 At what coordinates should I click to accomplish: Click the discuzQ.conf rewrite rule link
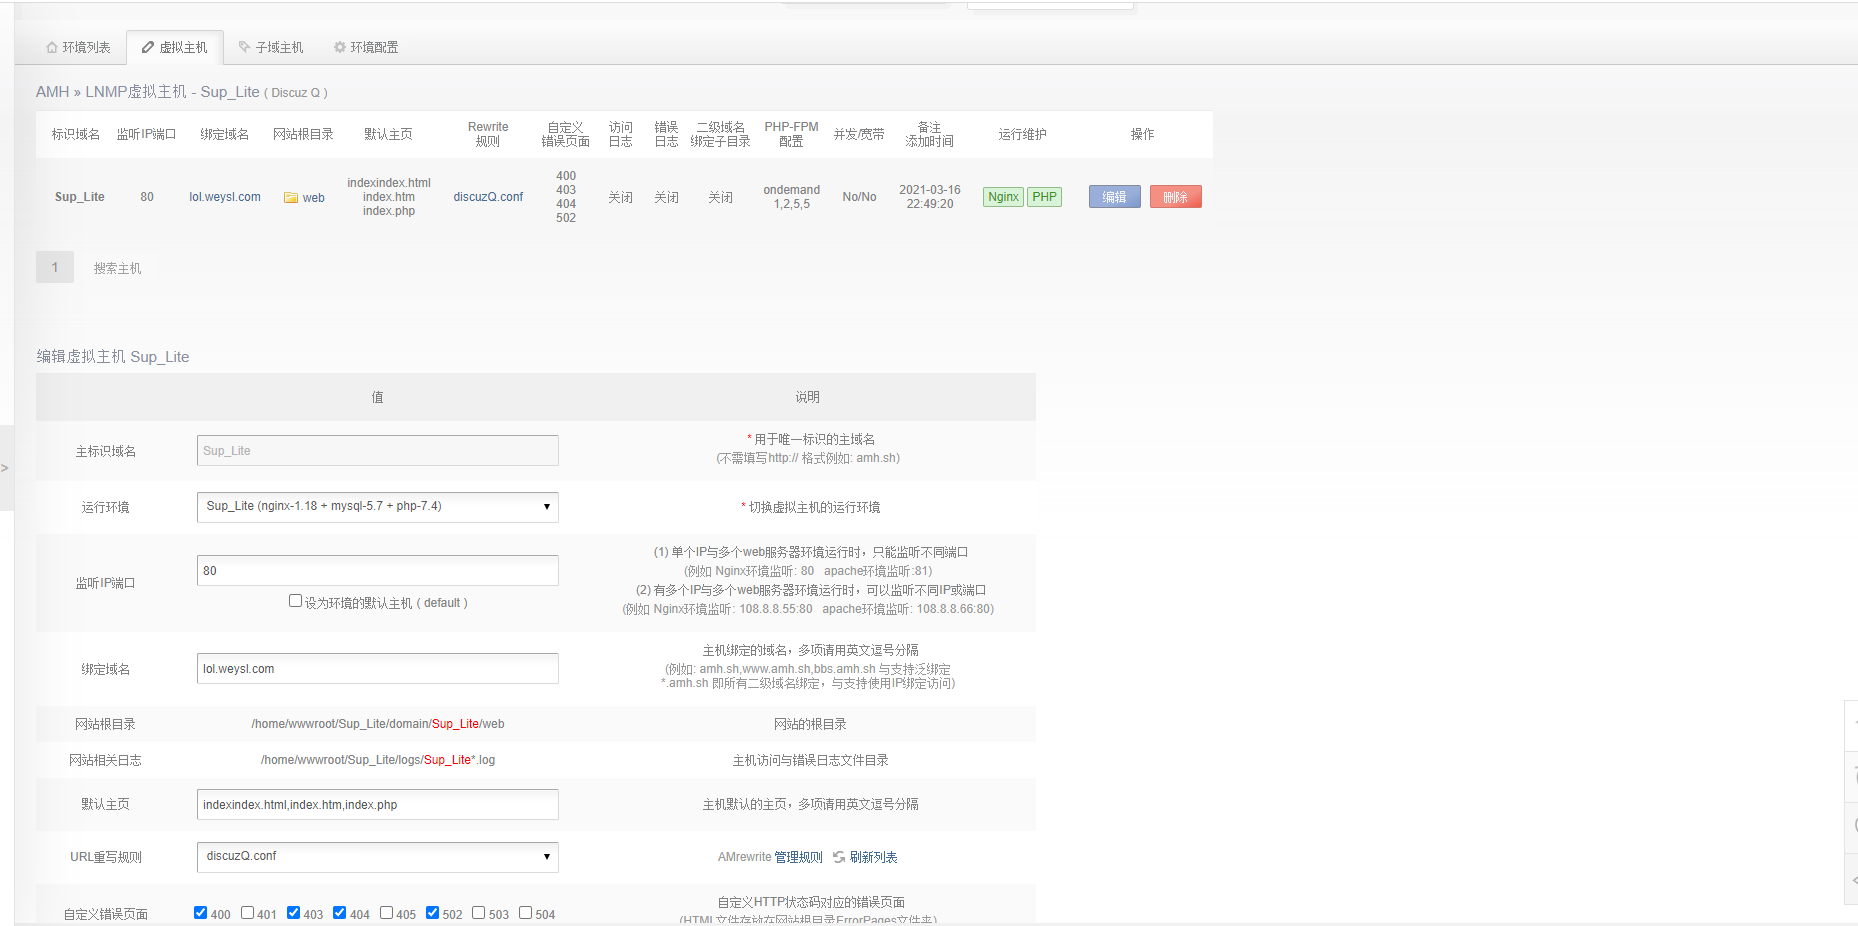tap(488, 197)
